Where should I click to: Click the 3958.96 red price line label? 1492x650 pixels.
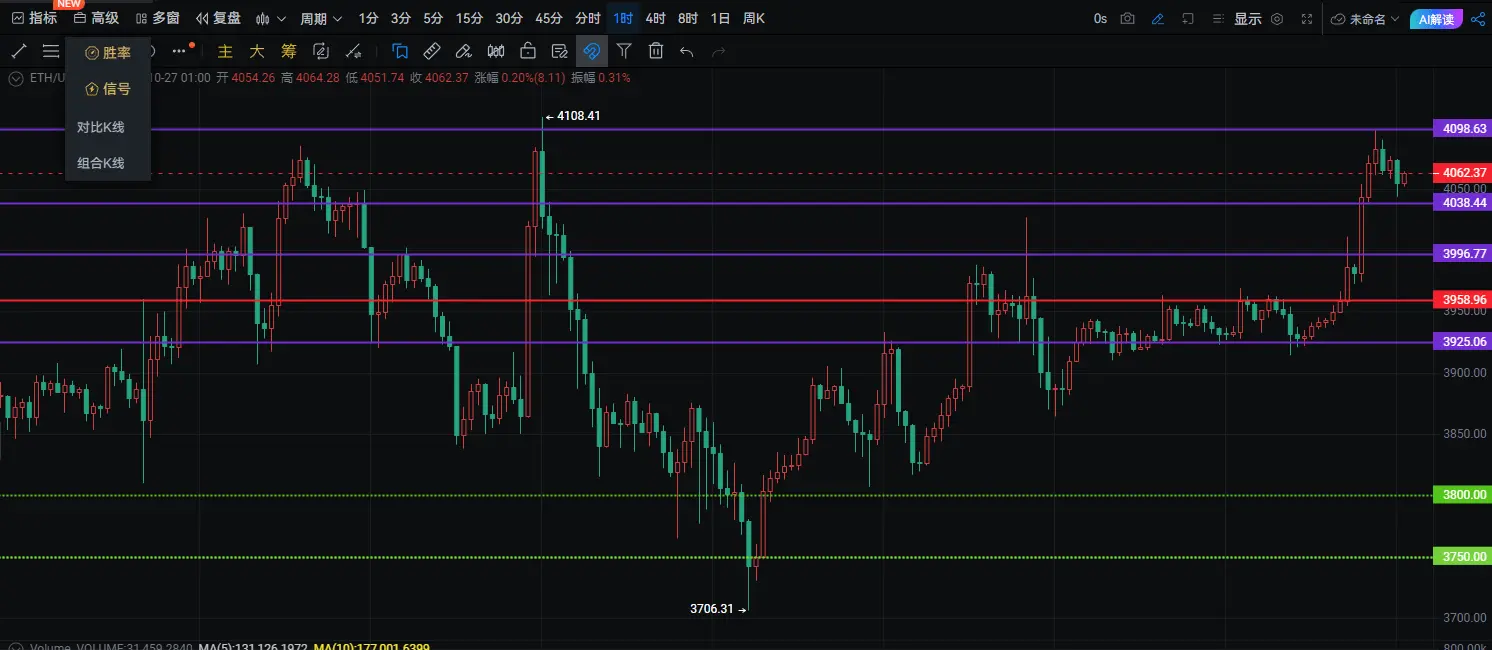click(1461, 300)
